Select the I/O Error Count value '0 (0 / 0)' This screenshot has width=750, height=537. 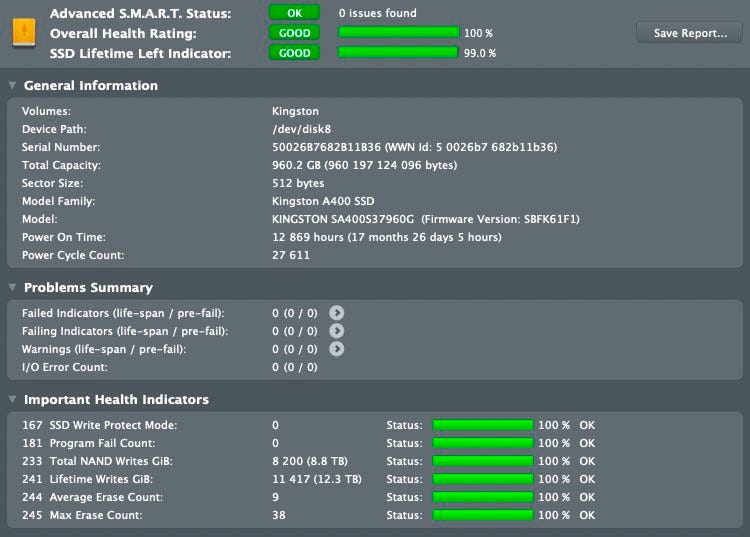295,367
